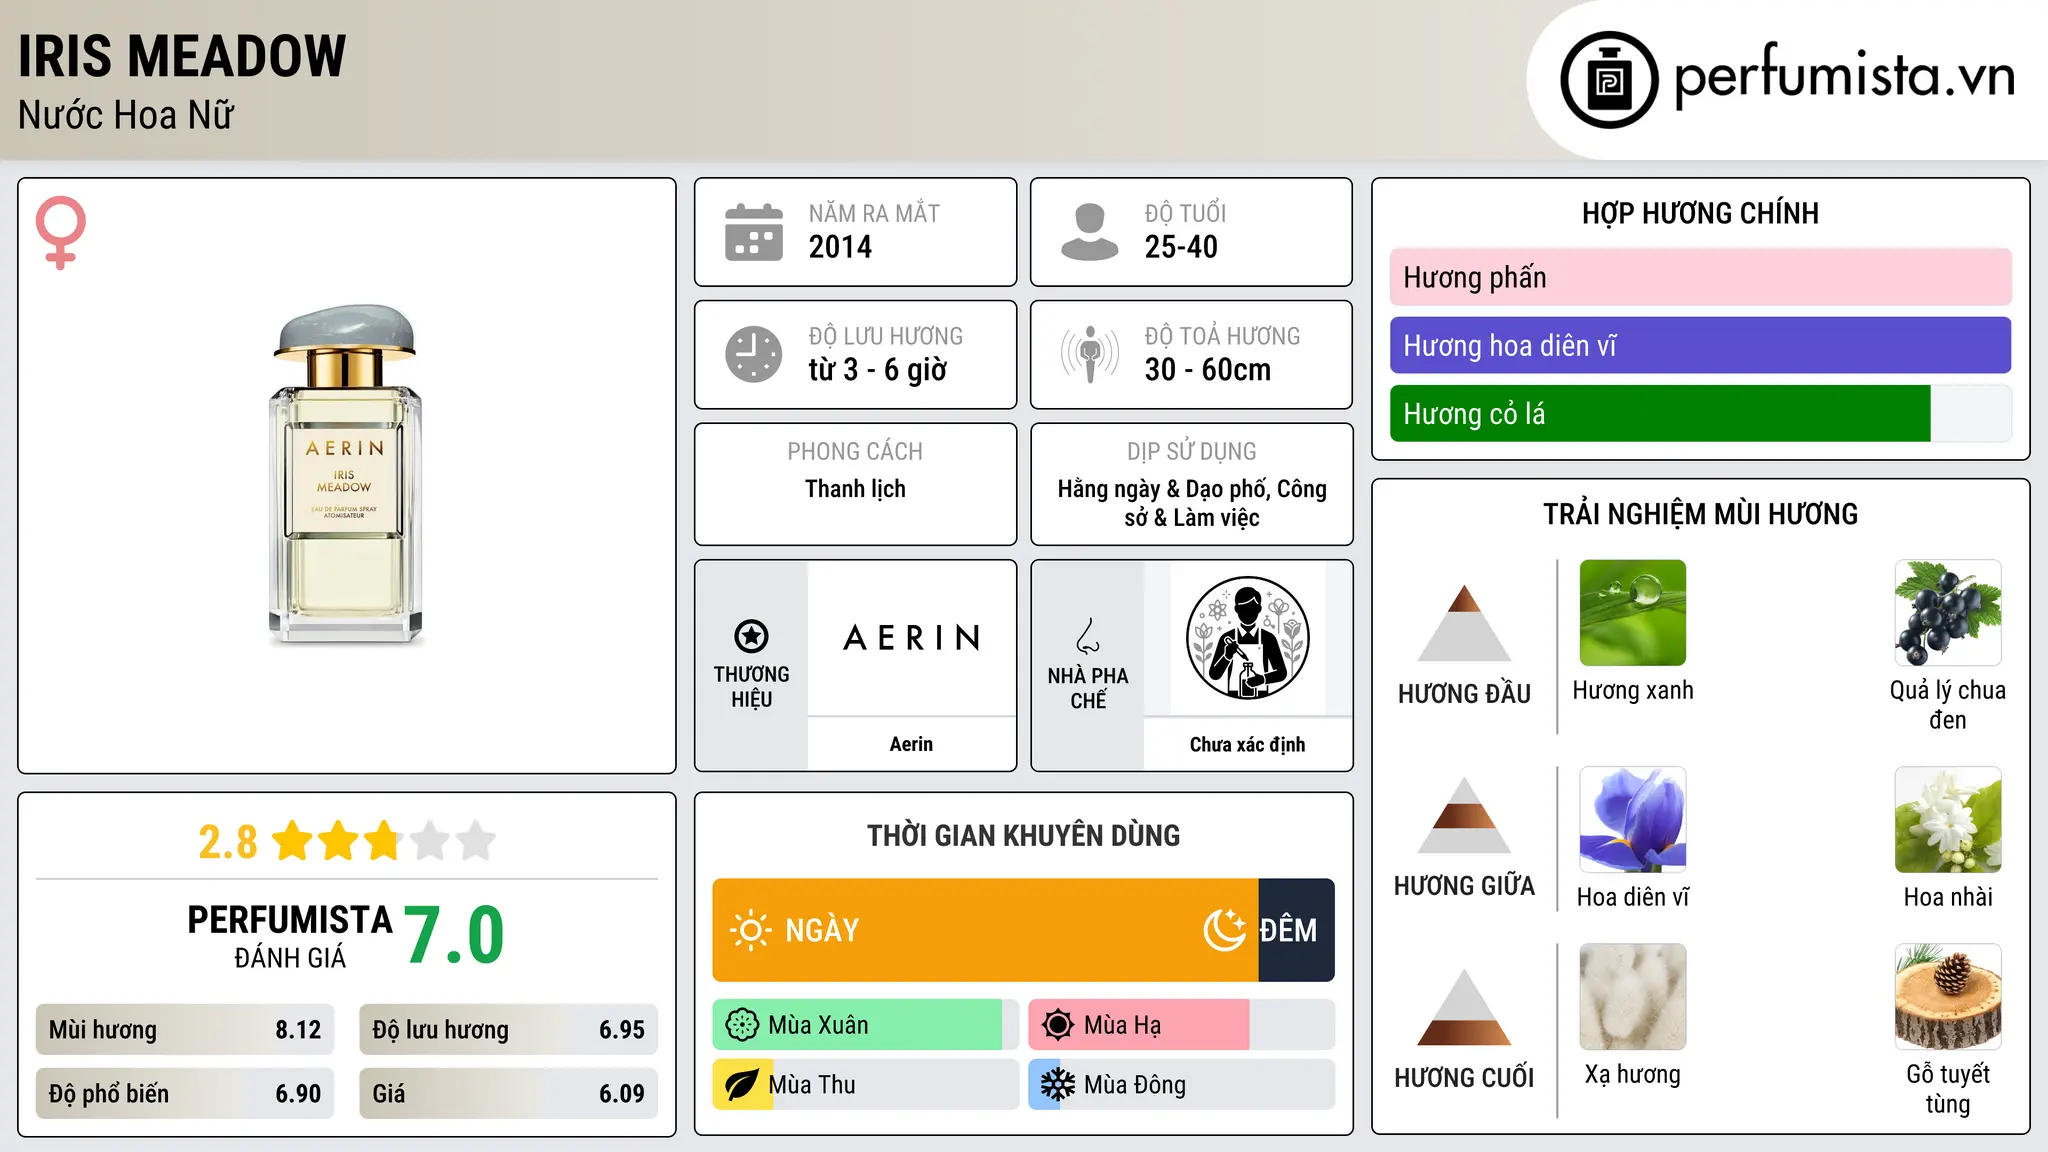Click the release year 2014
Viewport: 2048px width, 1152px height.
pos(840,247)
